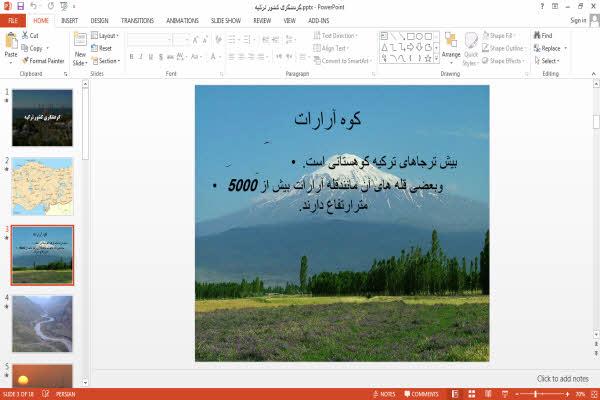
Task: Click the Save icon in quick access toolbar
Action: click(20, 6)
